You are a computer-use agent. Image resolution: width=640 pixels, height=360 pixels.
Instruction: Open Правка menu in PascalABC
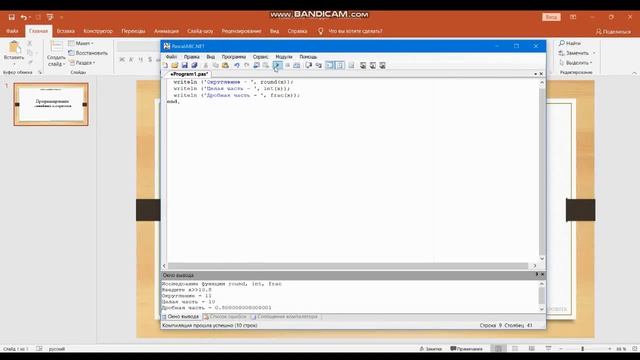(x=191, y=57)
